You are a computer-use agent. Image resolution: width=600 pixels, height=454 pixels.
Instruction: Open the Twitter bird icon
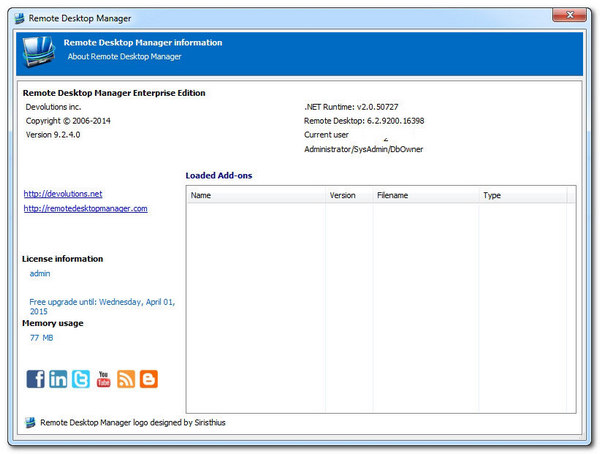coord(81,379)
